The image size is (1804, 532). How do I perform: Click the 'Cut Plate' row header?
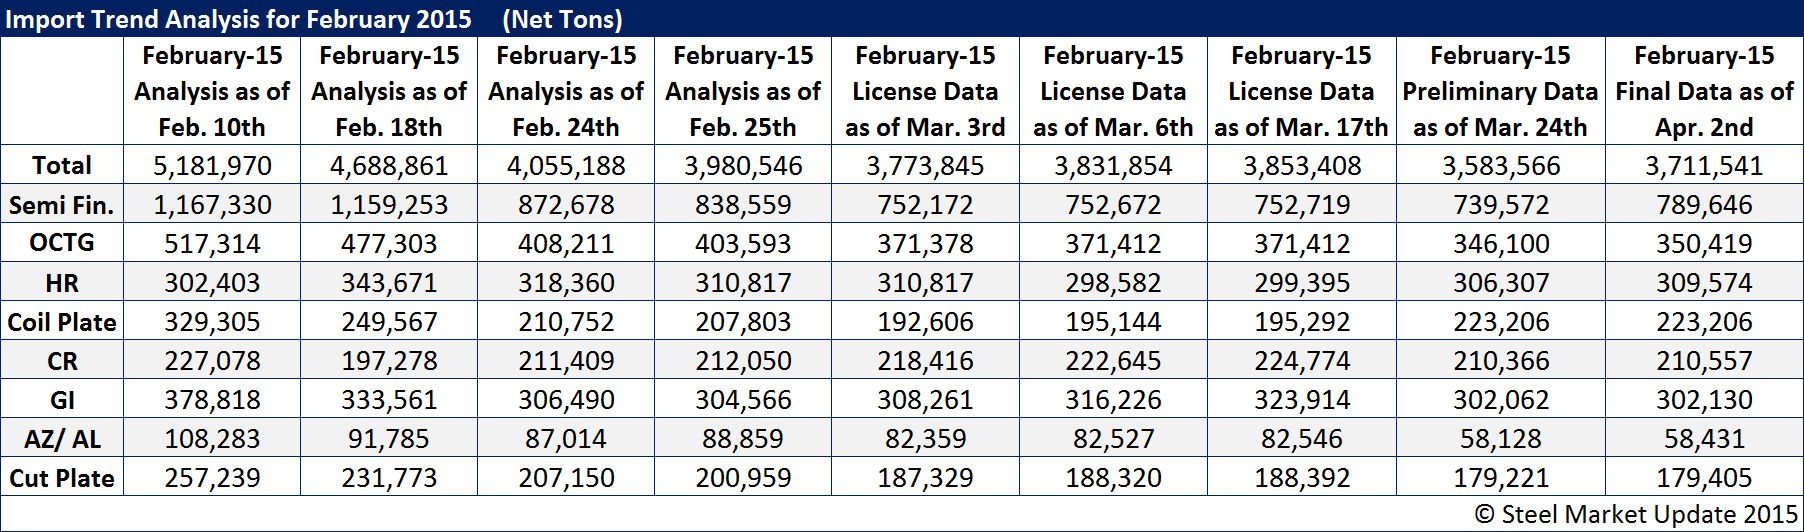point(62,478)
